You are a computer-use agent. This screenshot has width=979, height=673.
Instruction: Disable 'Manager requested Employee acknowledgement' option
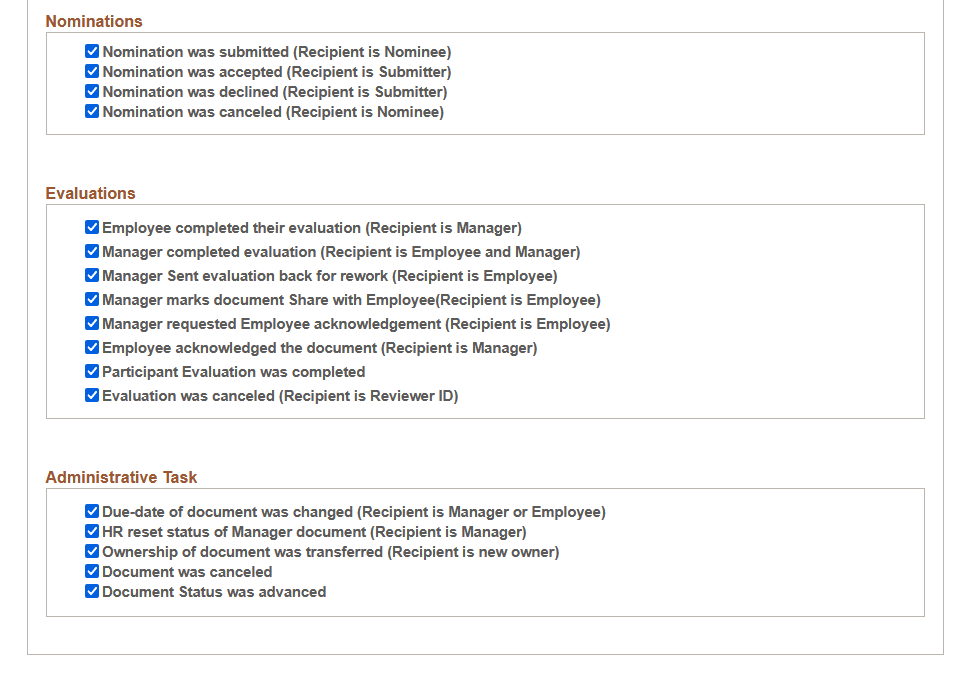(x=92, y=323)
